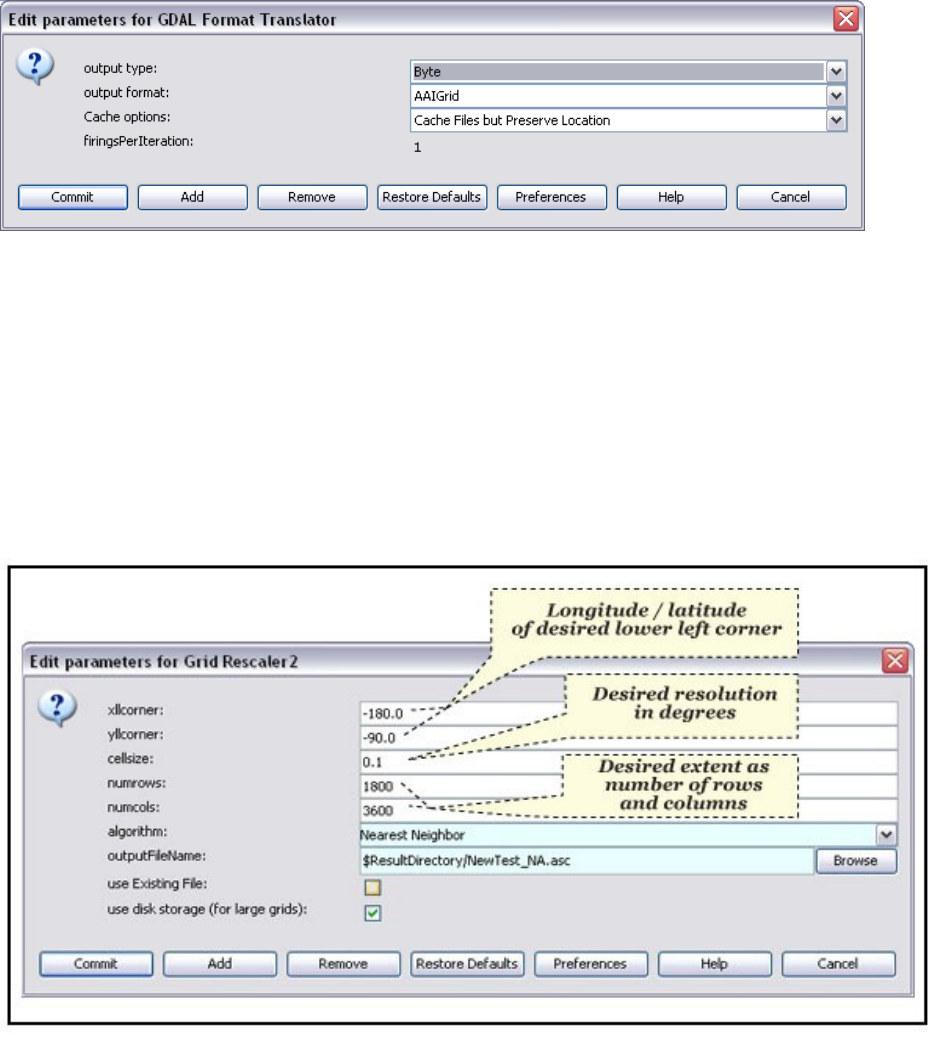This screenshot has height=1039, width=937.
Task: Open Preferences in GDAL Format Translator dialog
Action: pos(551,197)
